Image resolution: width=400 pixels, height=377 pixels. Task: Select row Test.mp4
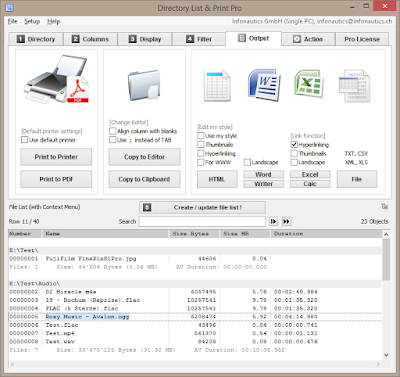(x=195, y=333)
